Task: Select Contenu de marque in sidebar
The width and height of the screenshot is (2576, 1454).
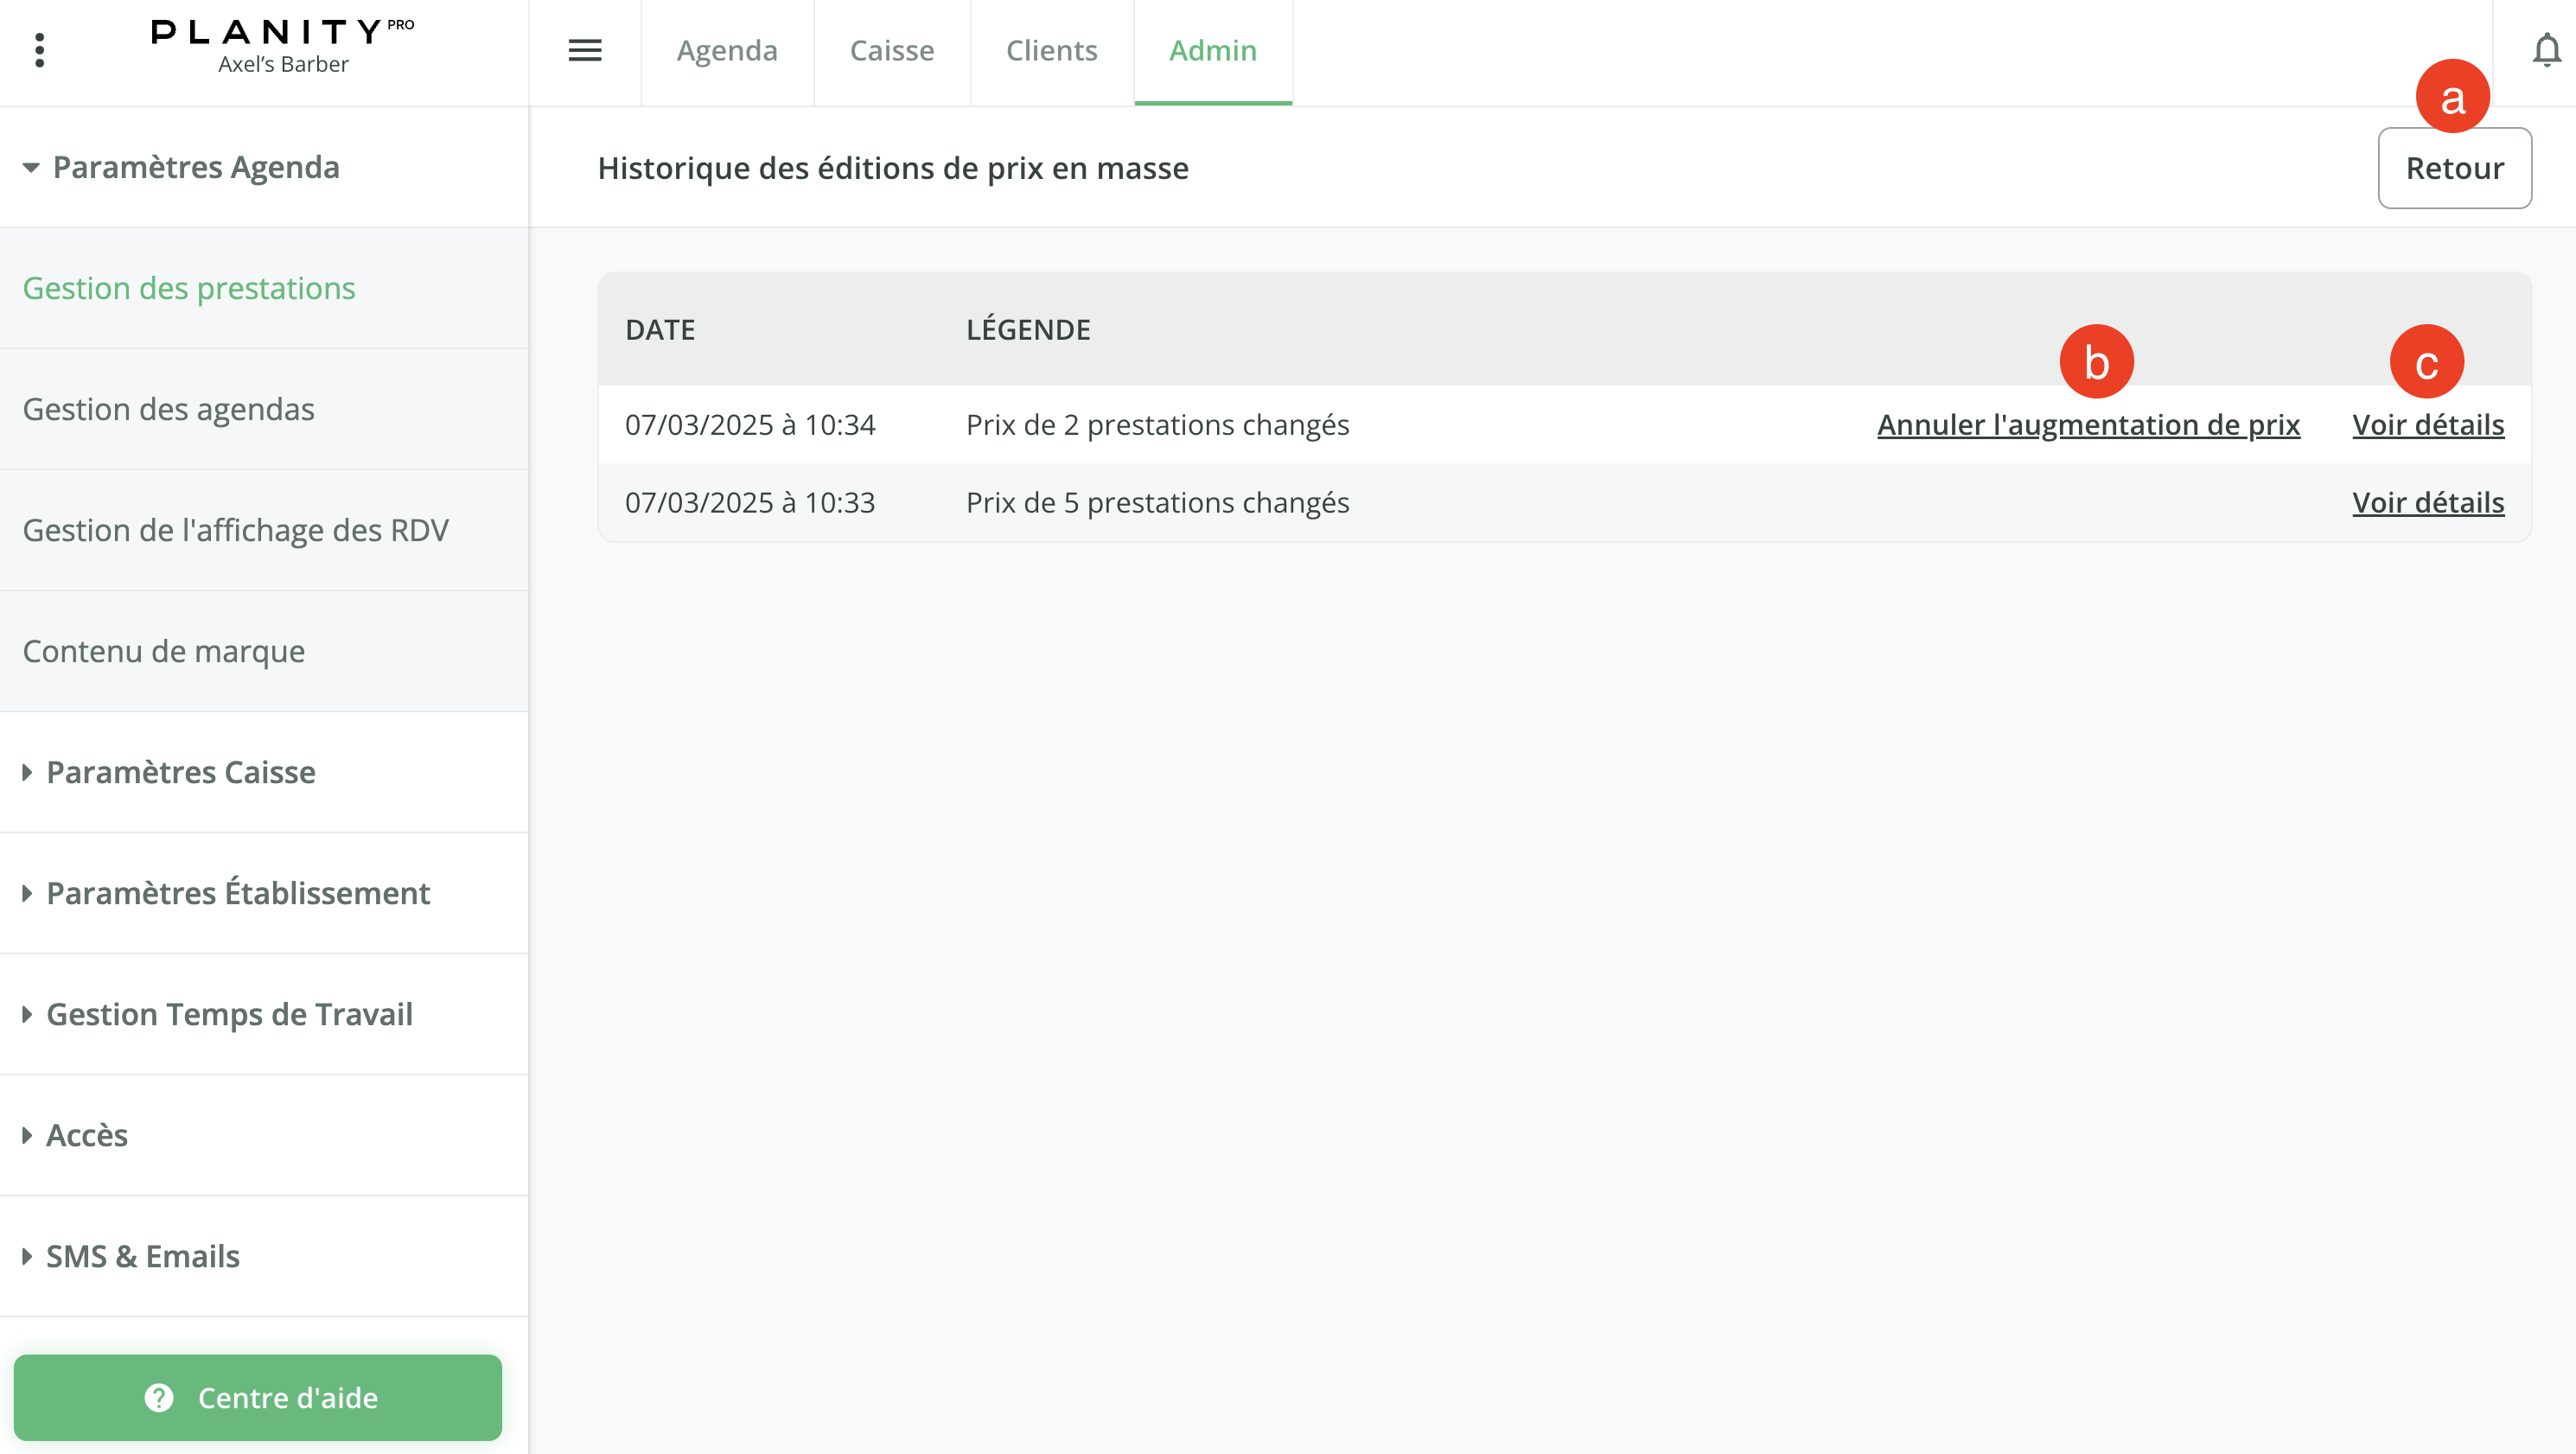Action: 163,651
